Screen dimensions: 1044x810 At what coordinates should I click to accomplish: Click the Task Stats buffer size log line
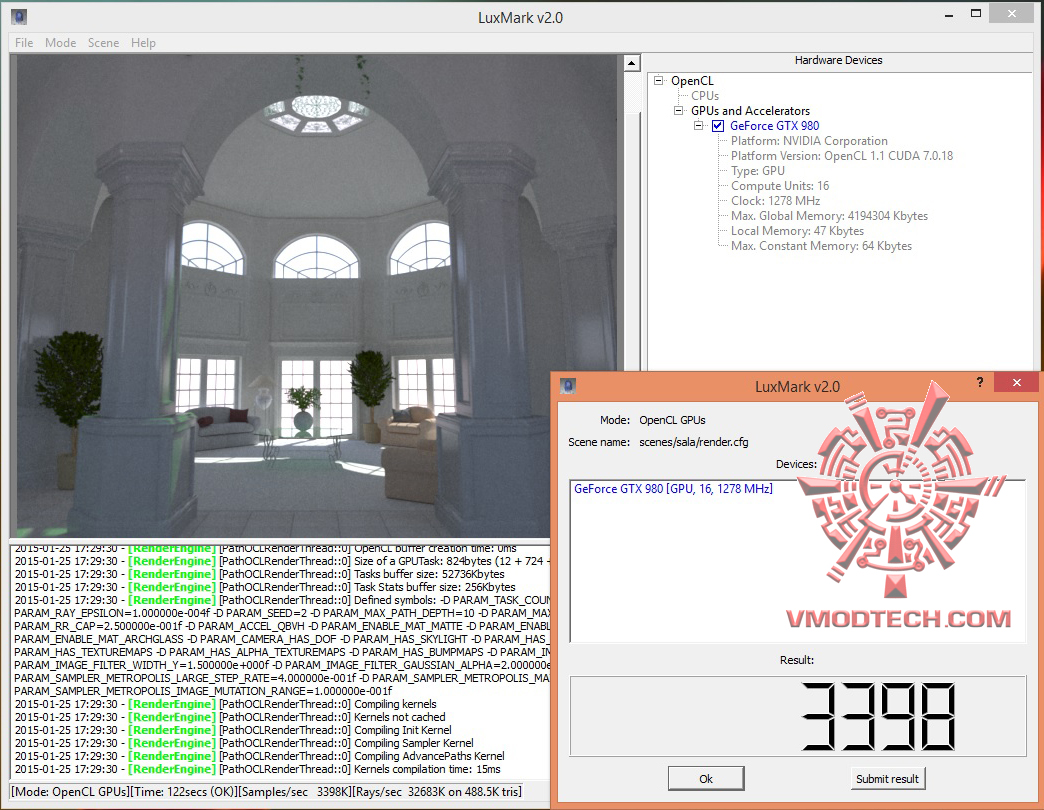point(265,587)
